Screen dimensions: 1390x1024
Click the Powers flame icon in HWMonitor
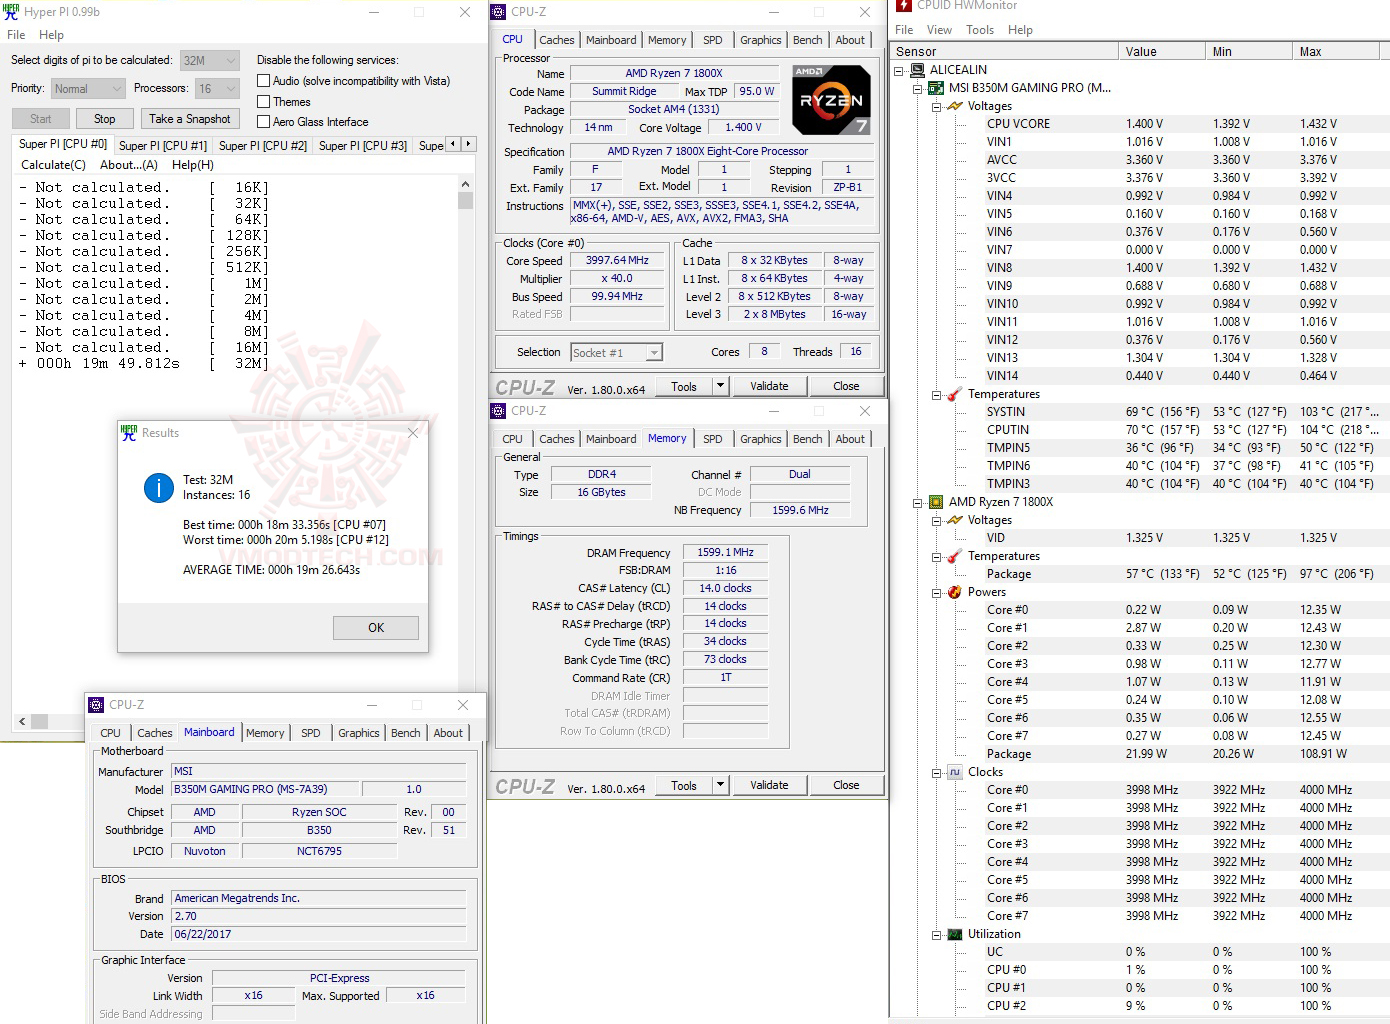point(955,592)
